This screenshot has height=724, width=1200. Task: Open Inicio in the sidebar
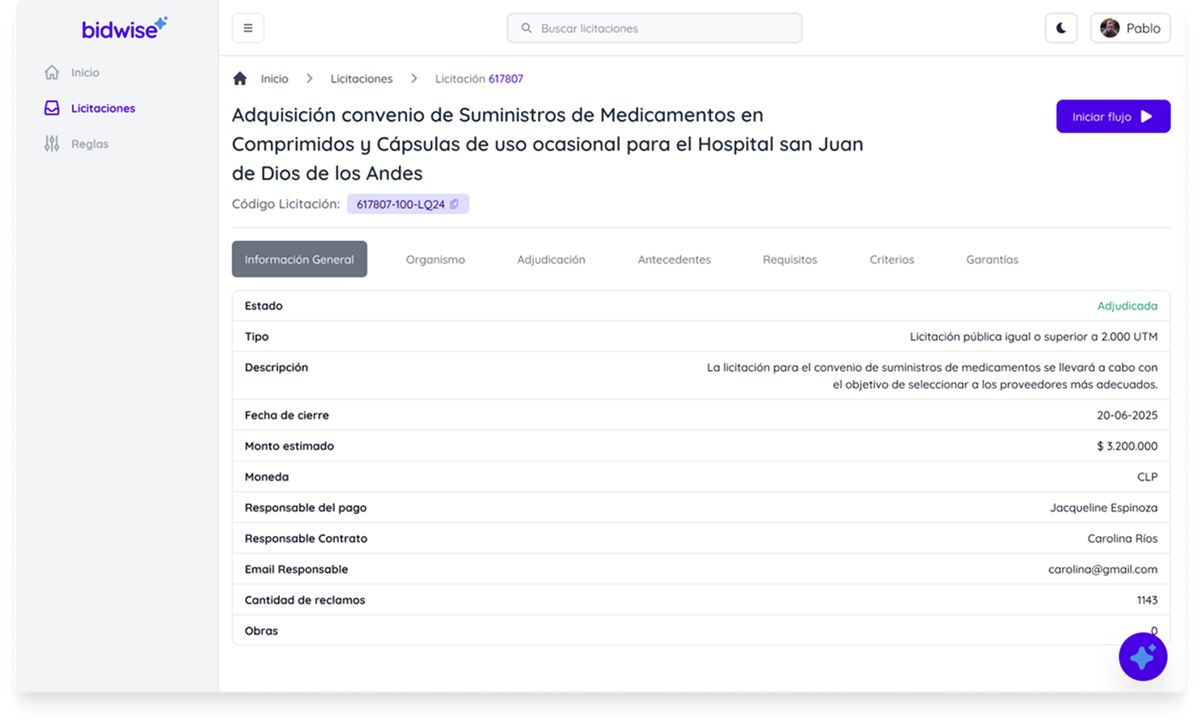tap(85, 73)
